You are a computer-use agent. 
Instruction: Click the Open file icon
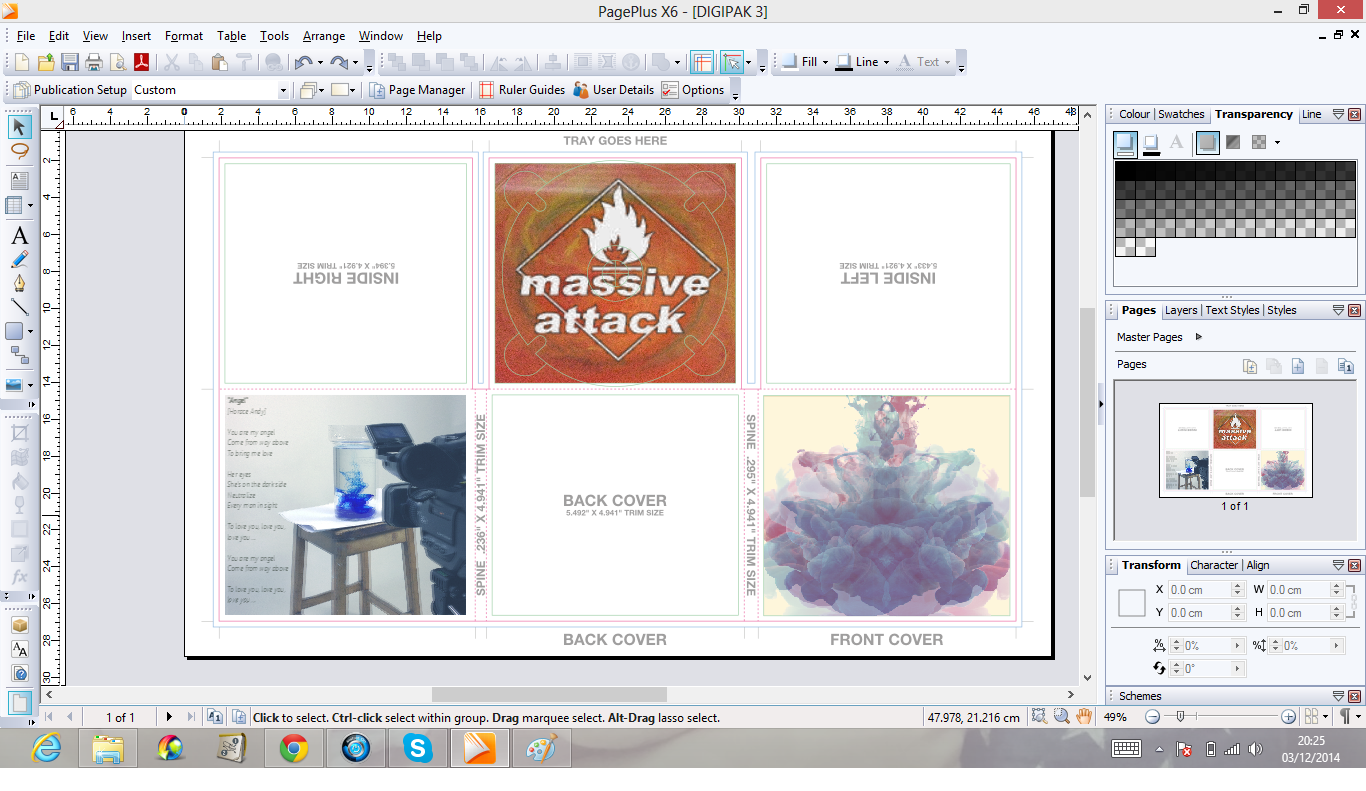46,62
